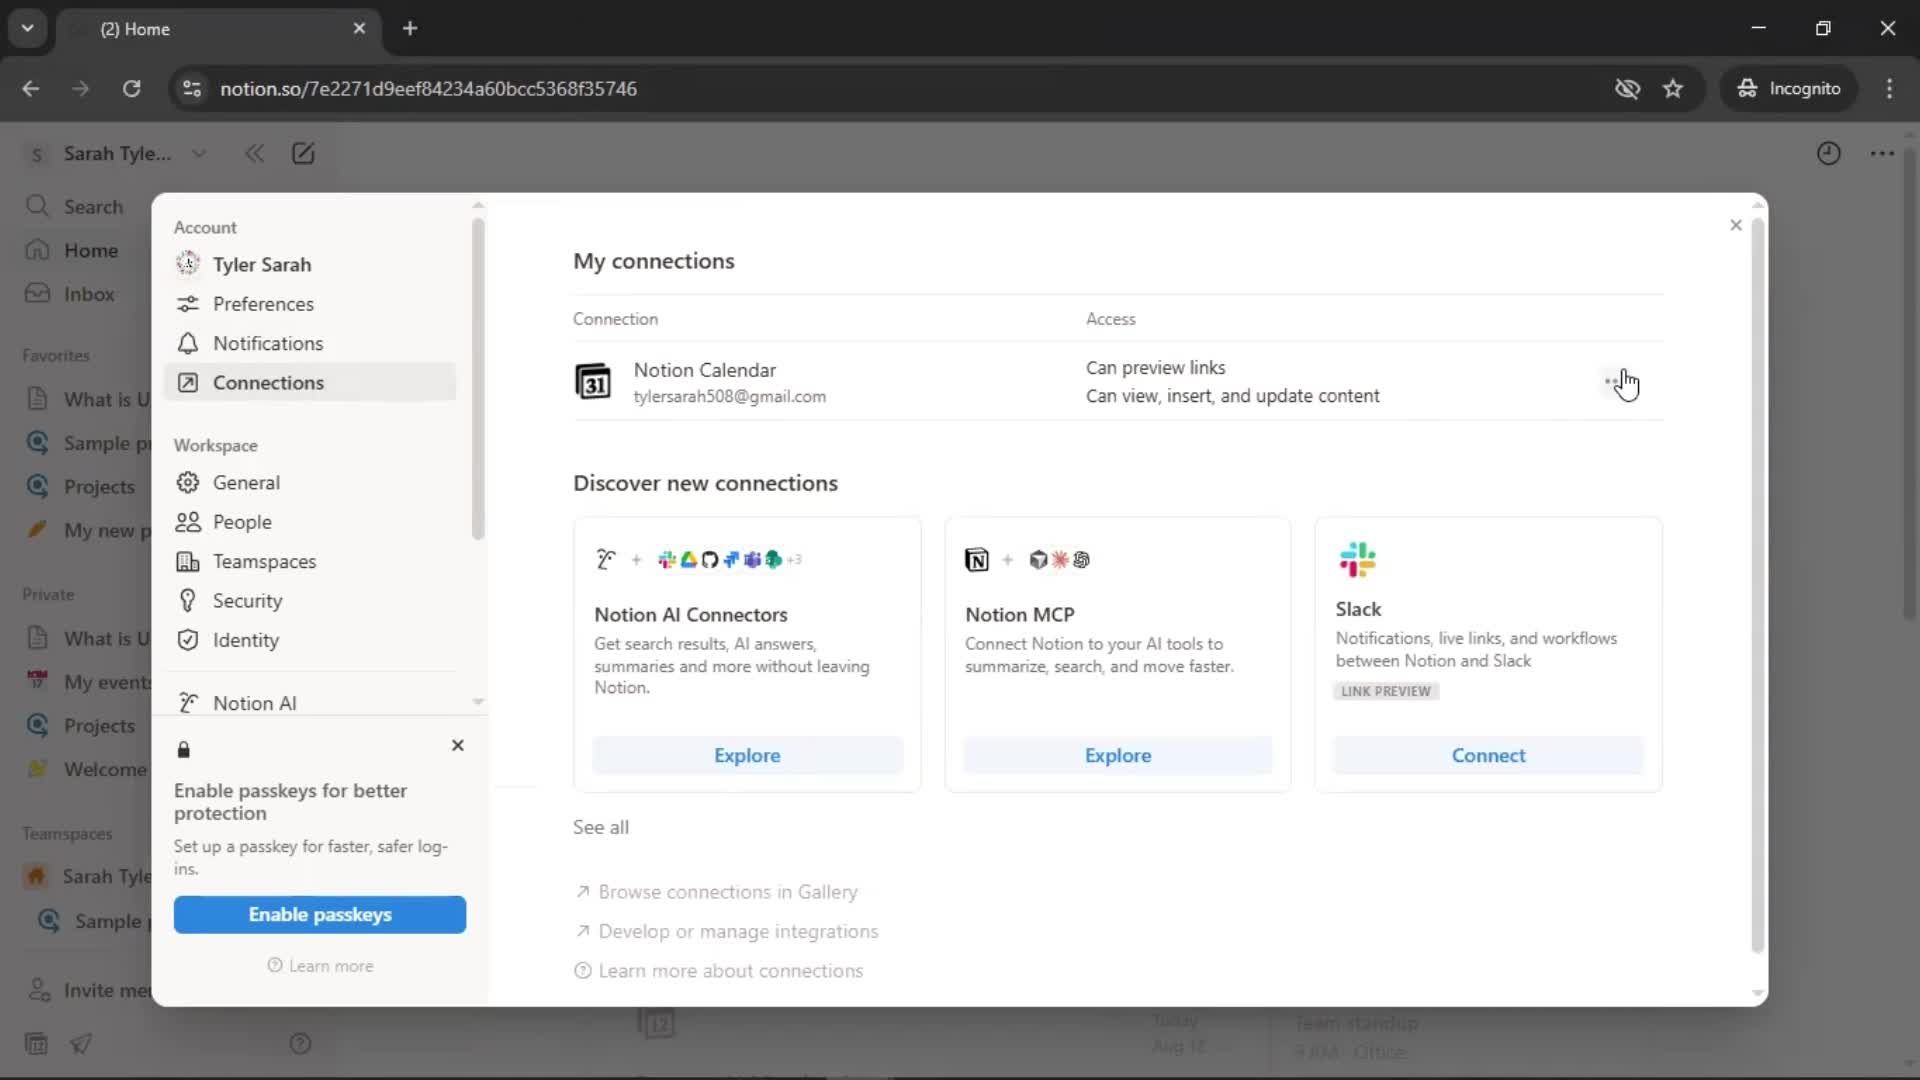Viewport: 1920px width, 1080px height.
Task: Select the Connections settings tab
Action: pos(310,383)
